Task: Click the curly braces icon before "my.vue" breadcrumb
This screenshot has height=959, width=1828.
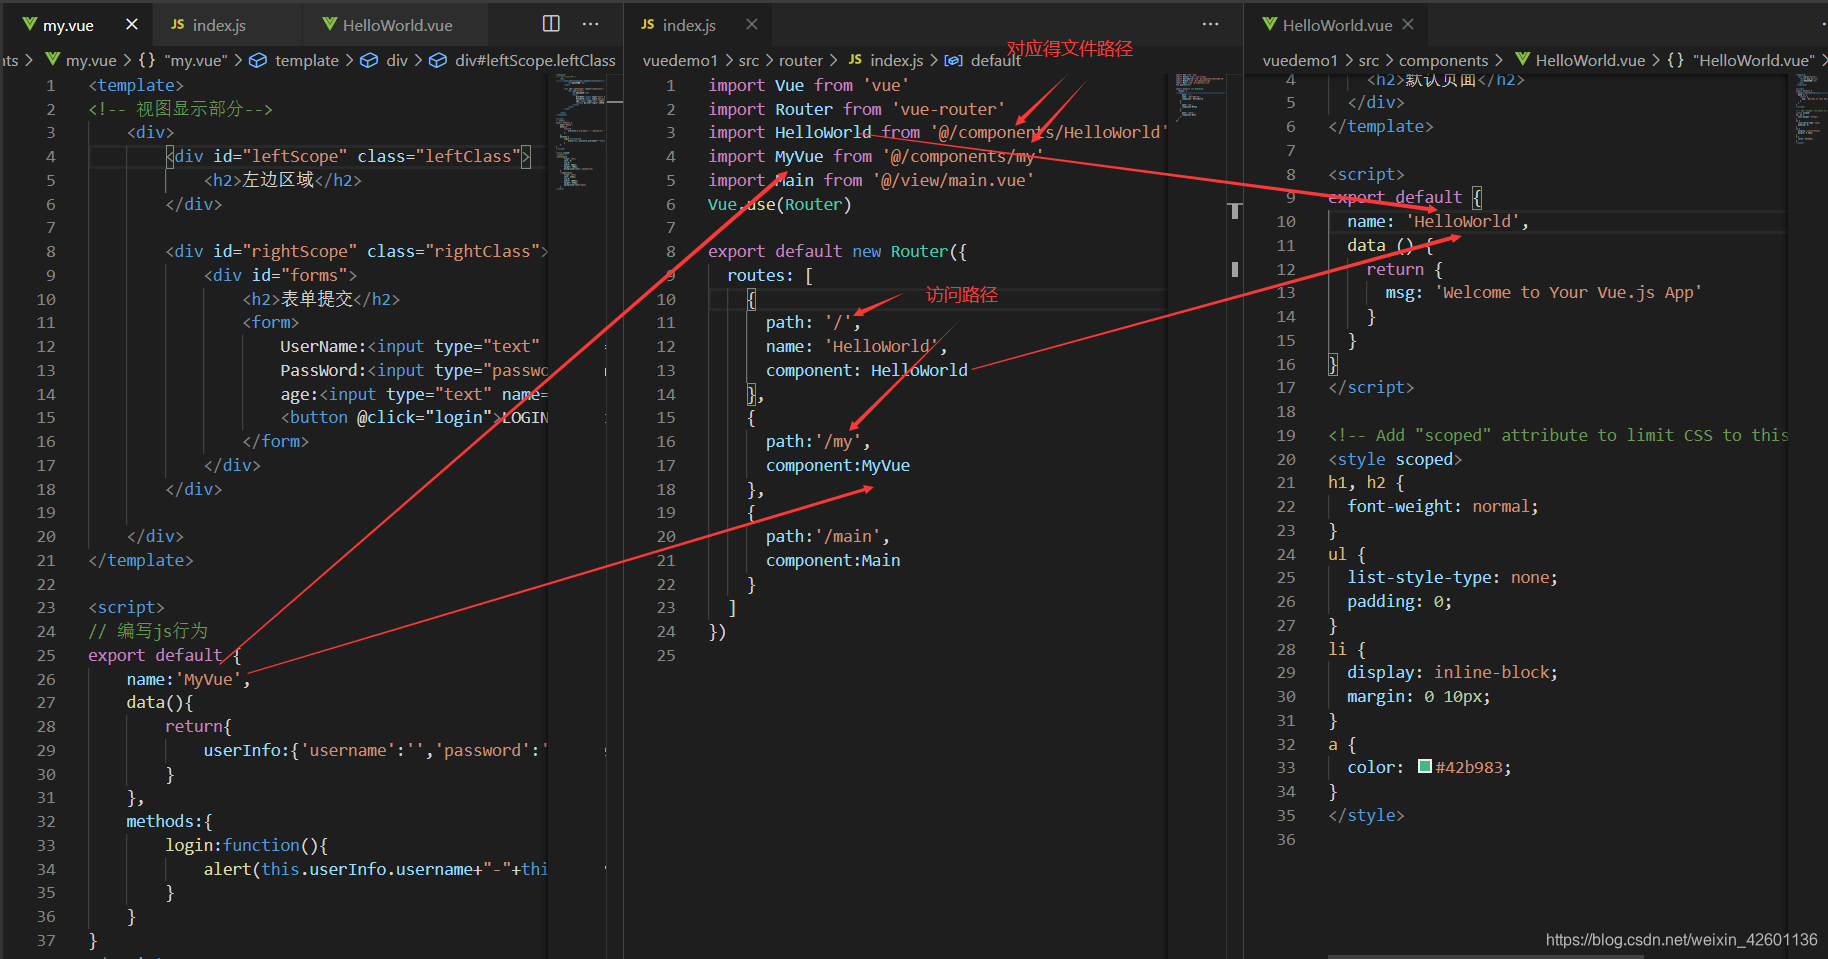Action: 147,60
